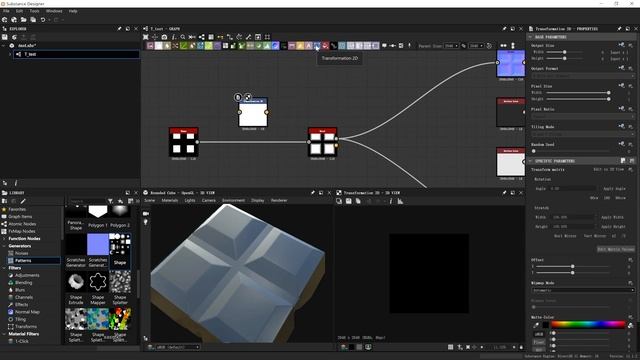Click the Apply Width button
Screen dimensions: 640x360
(x=612, y=217)
